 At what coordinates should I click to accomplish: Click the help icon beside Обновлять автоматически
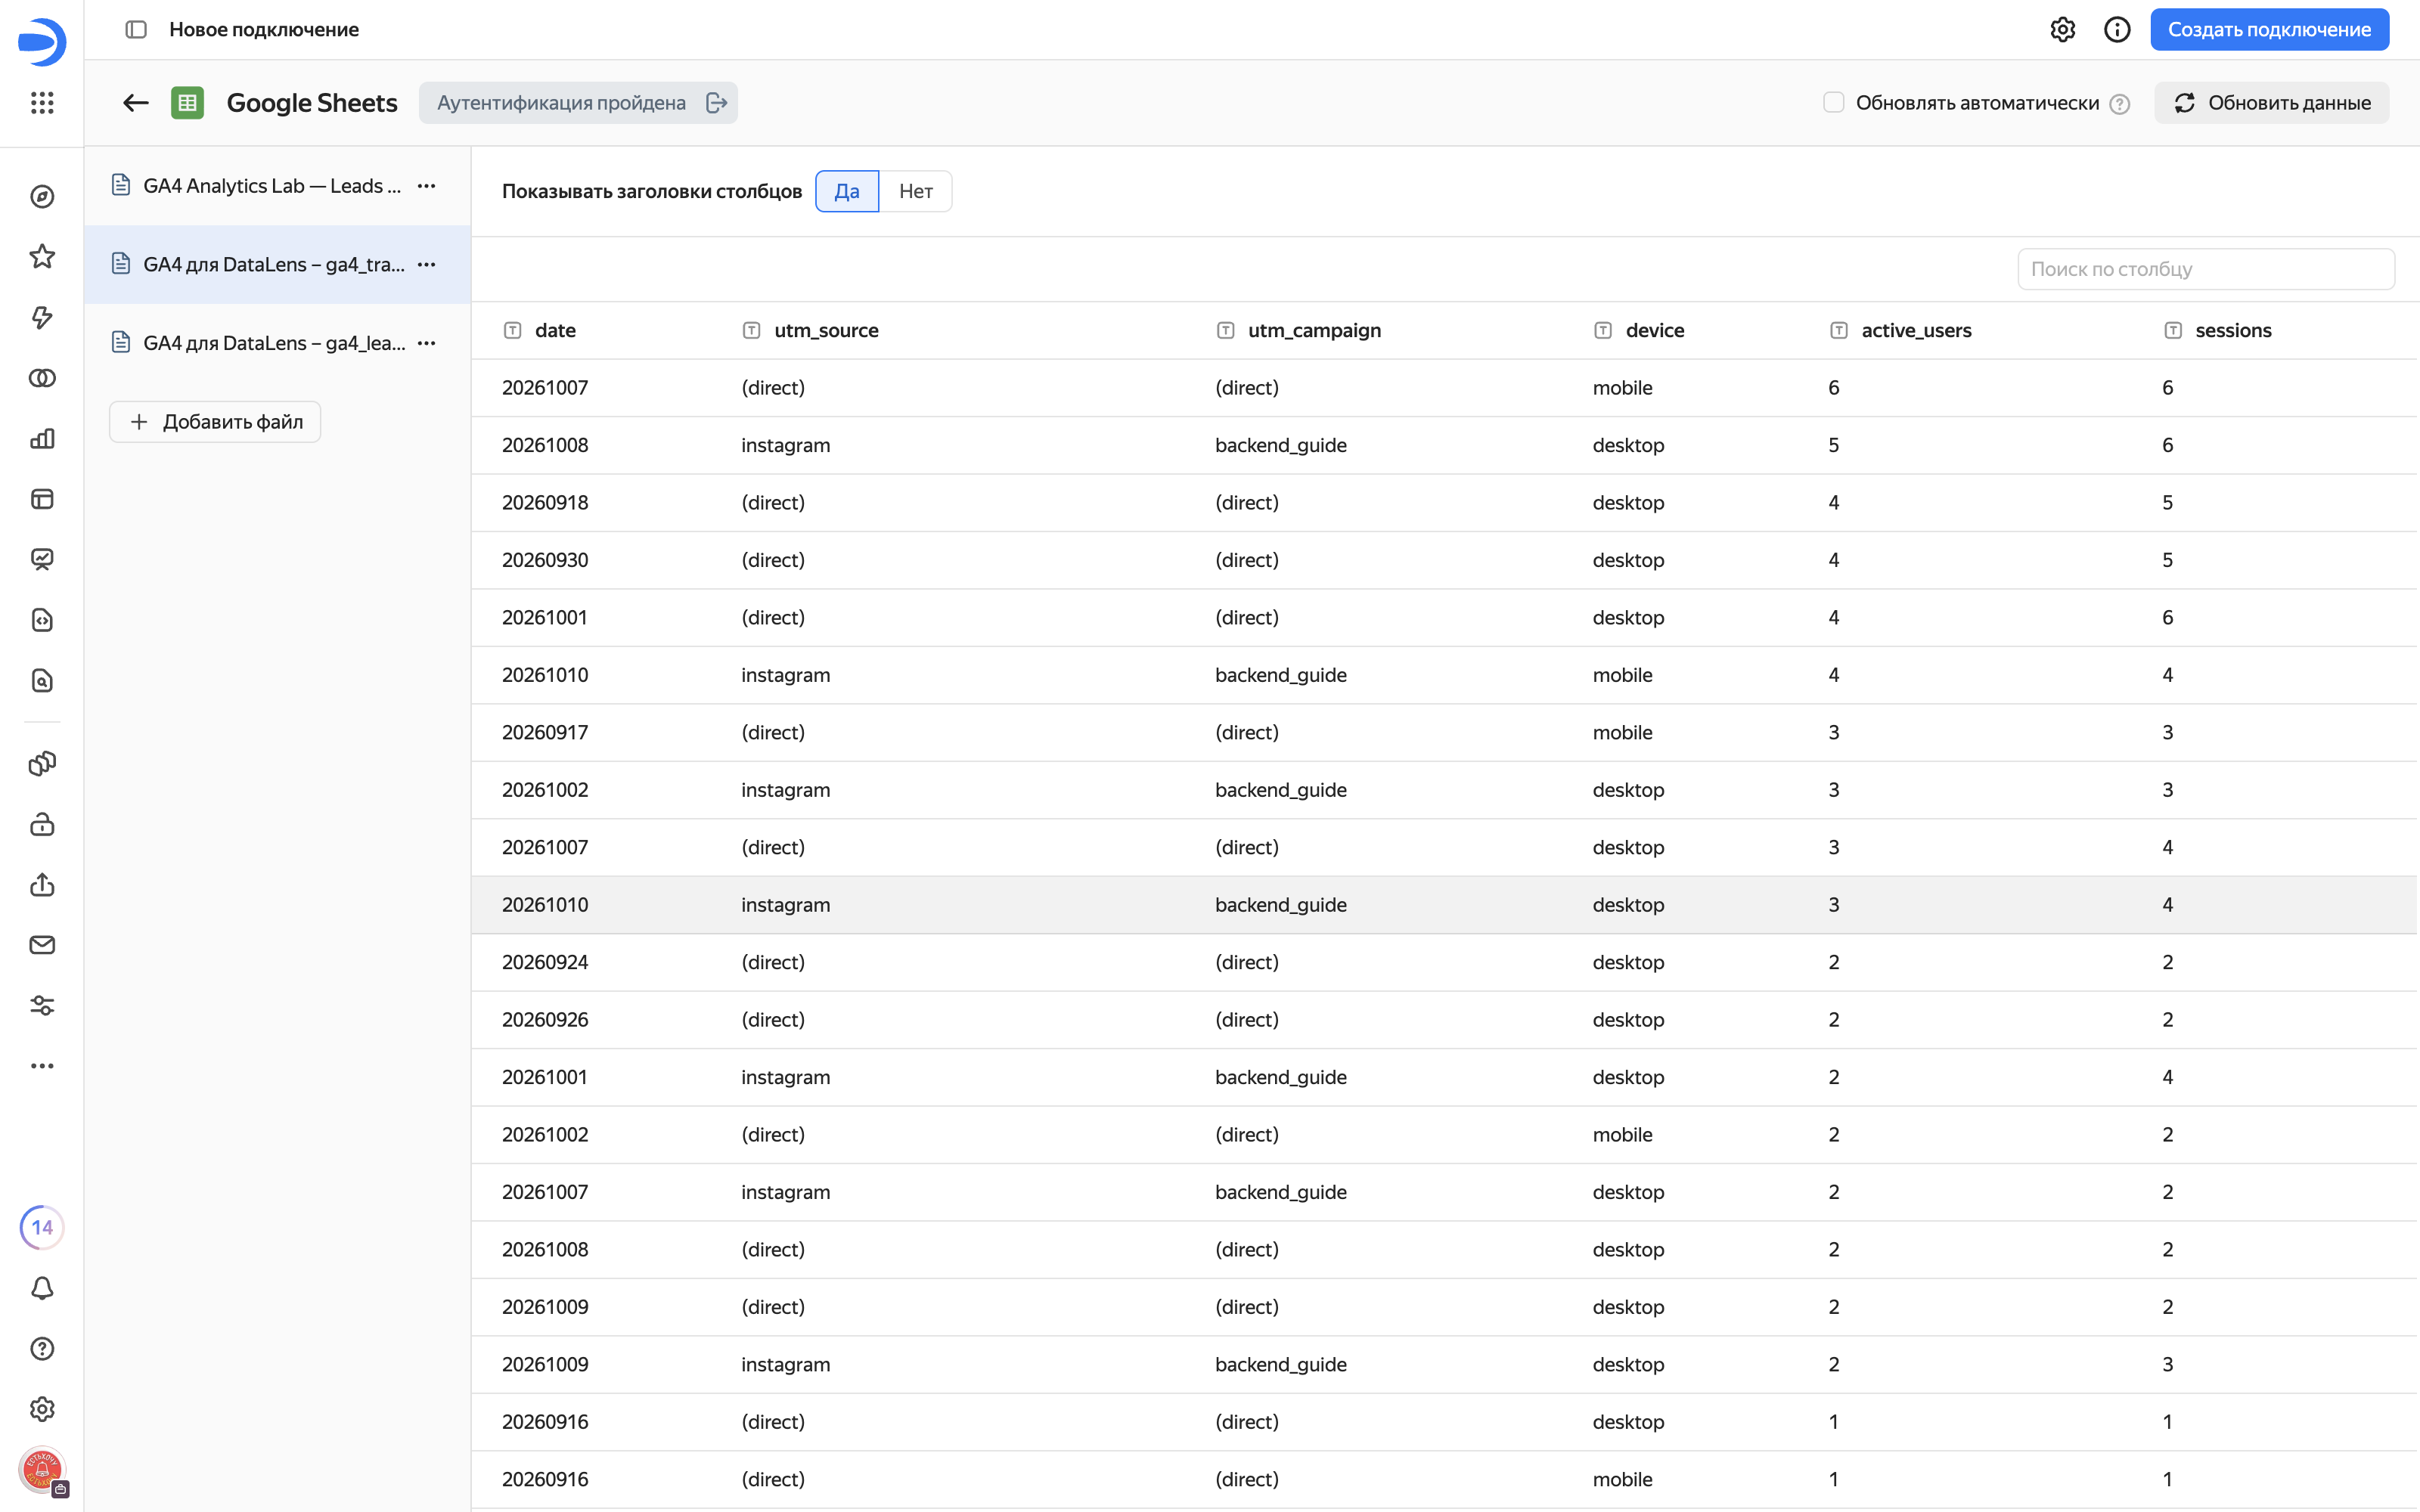point(2119,104)
